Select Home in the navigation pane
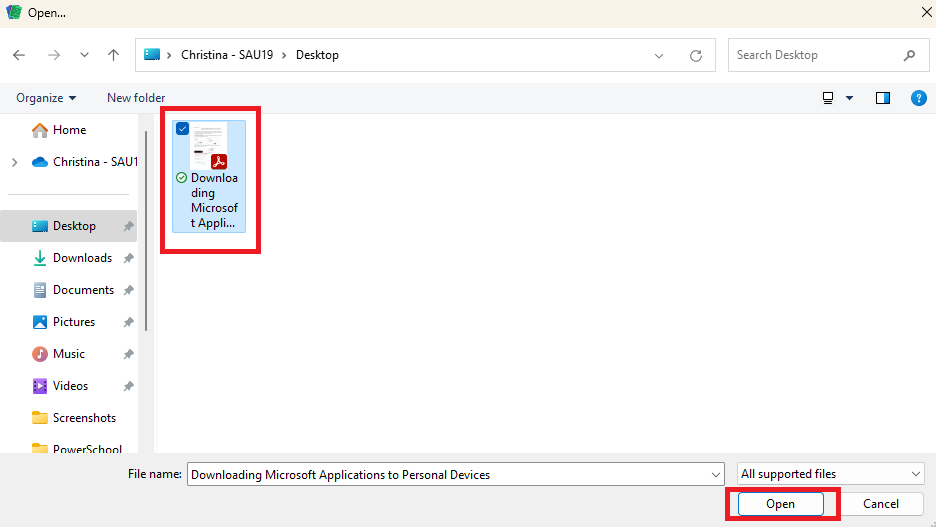 [69, 130]
